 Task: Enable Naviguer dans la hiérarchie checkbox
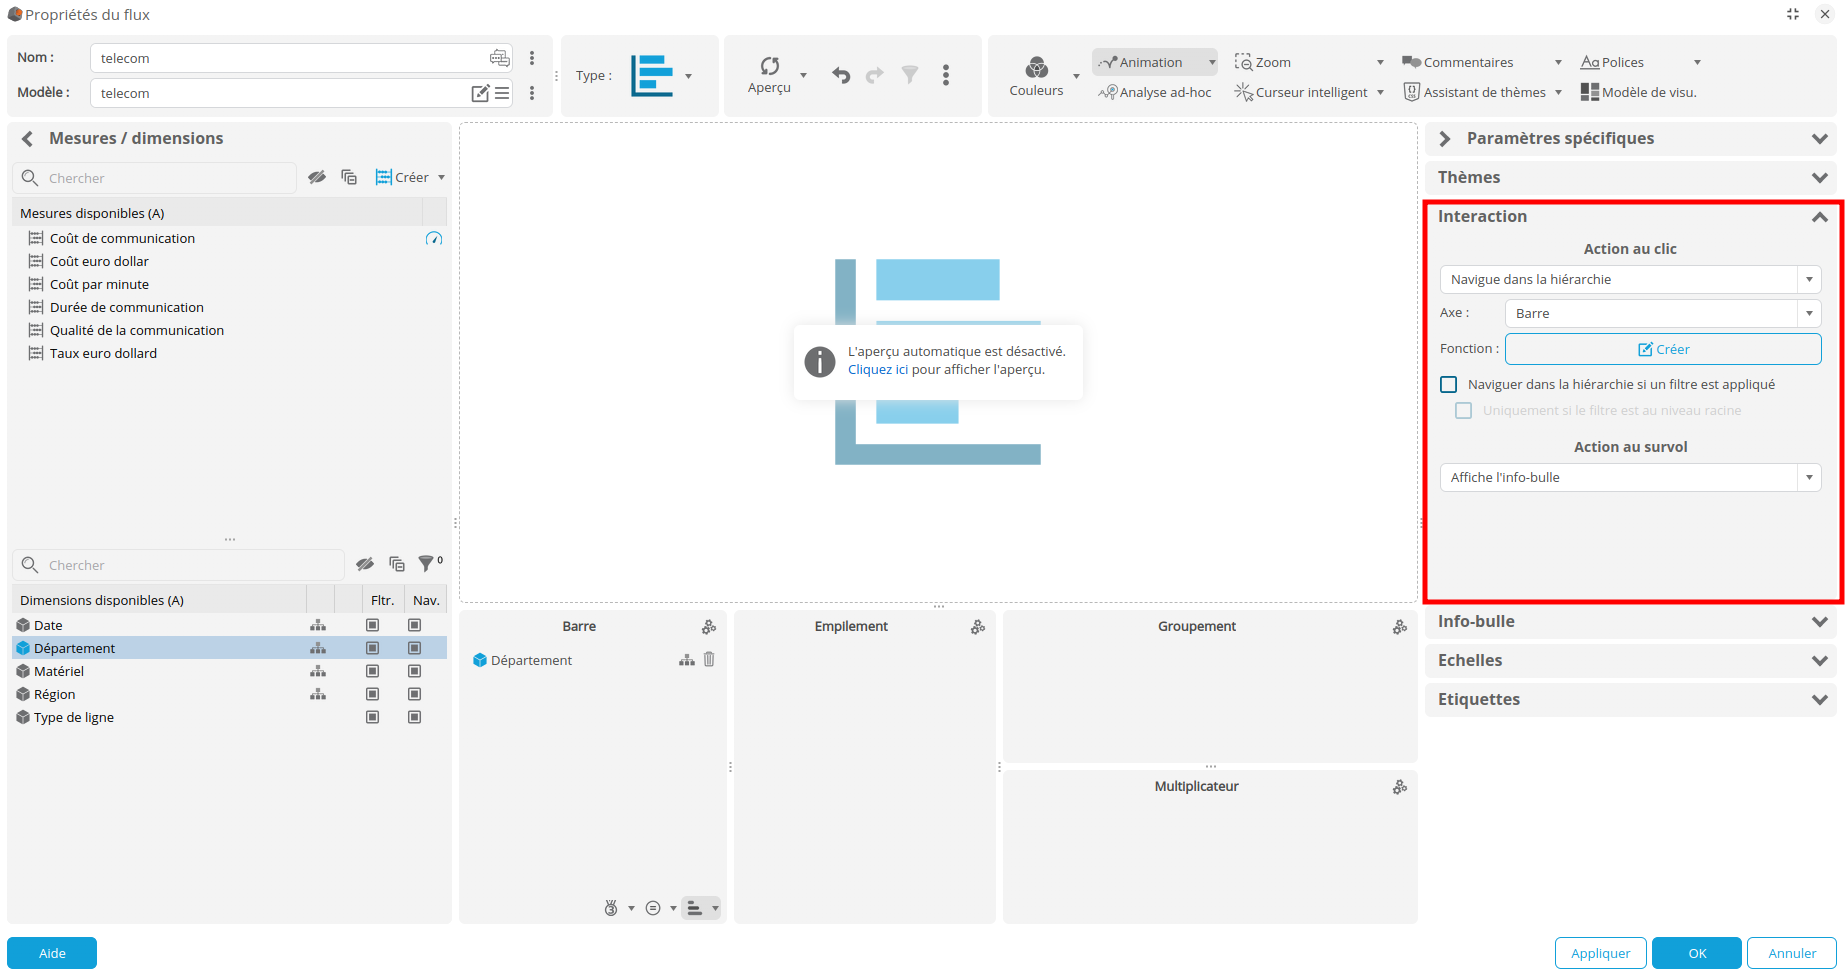click(1449, 385)
